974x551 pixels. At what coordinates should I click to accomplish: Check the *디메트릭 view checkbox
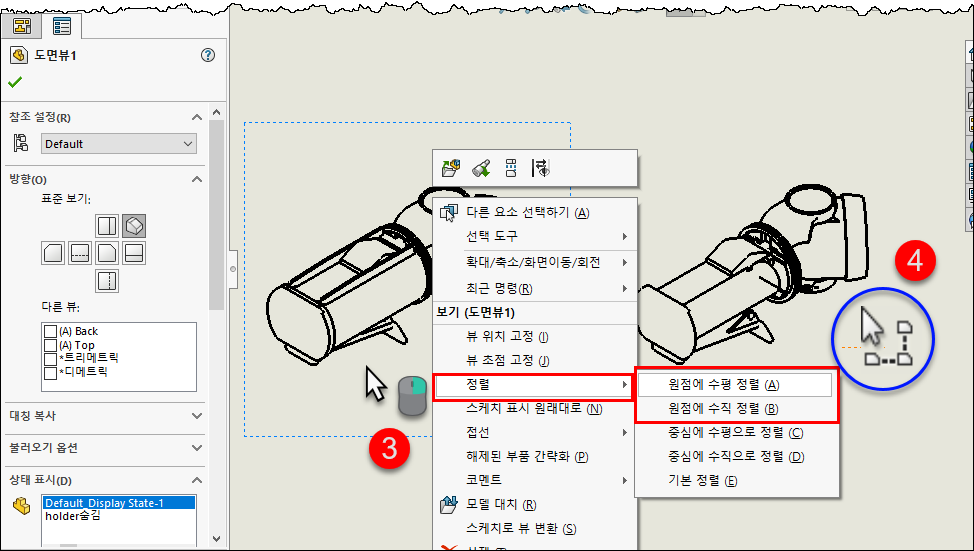51,373
